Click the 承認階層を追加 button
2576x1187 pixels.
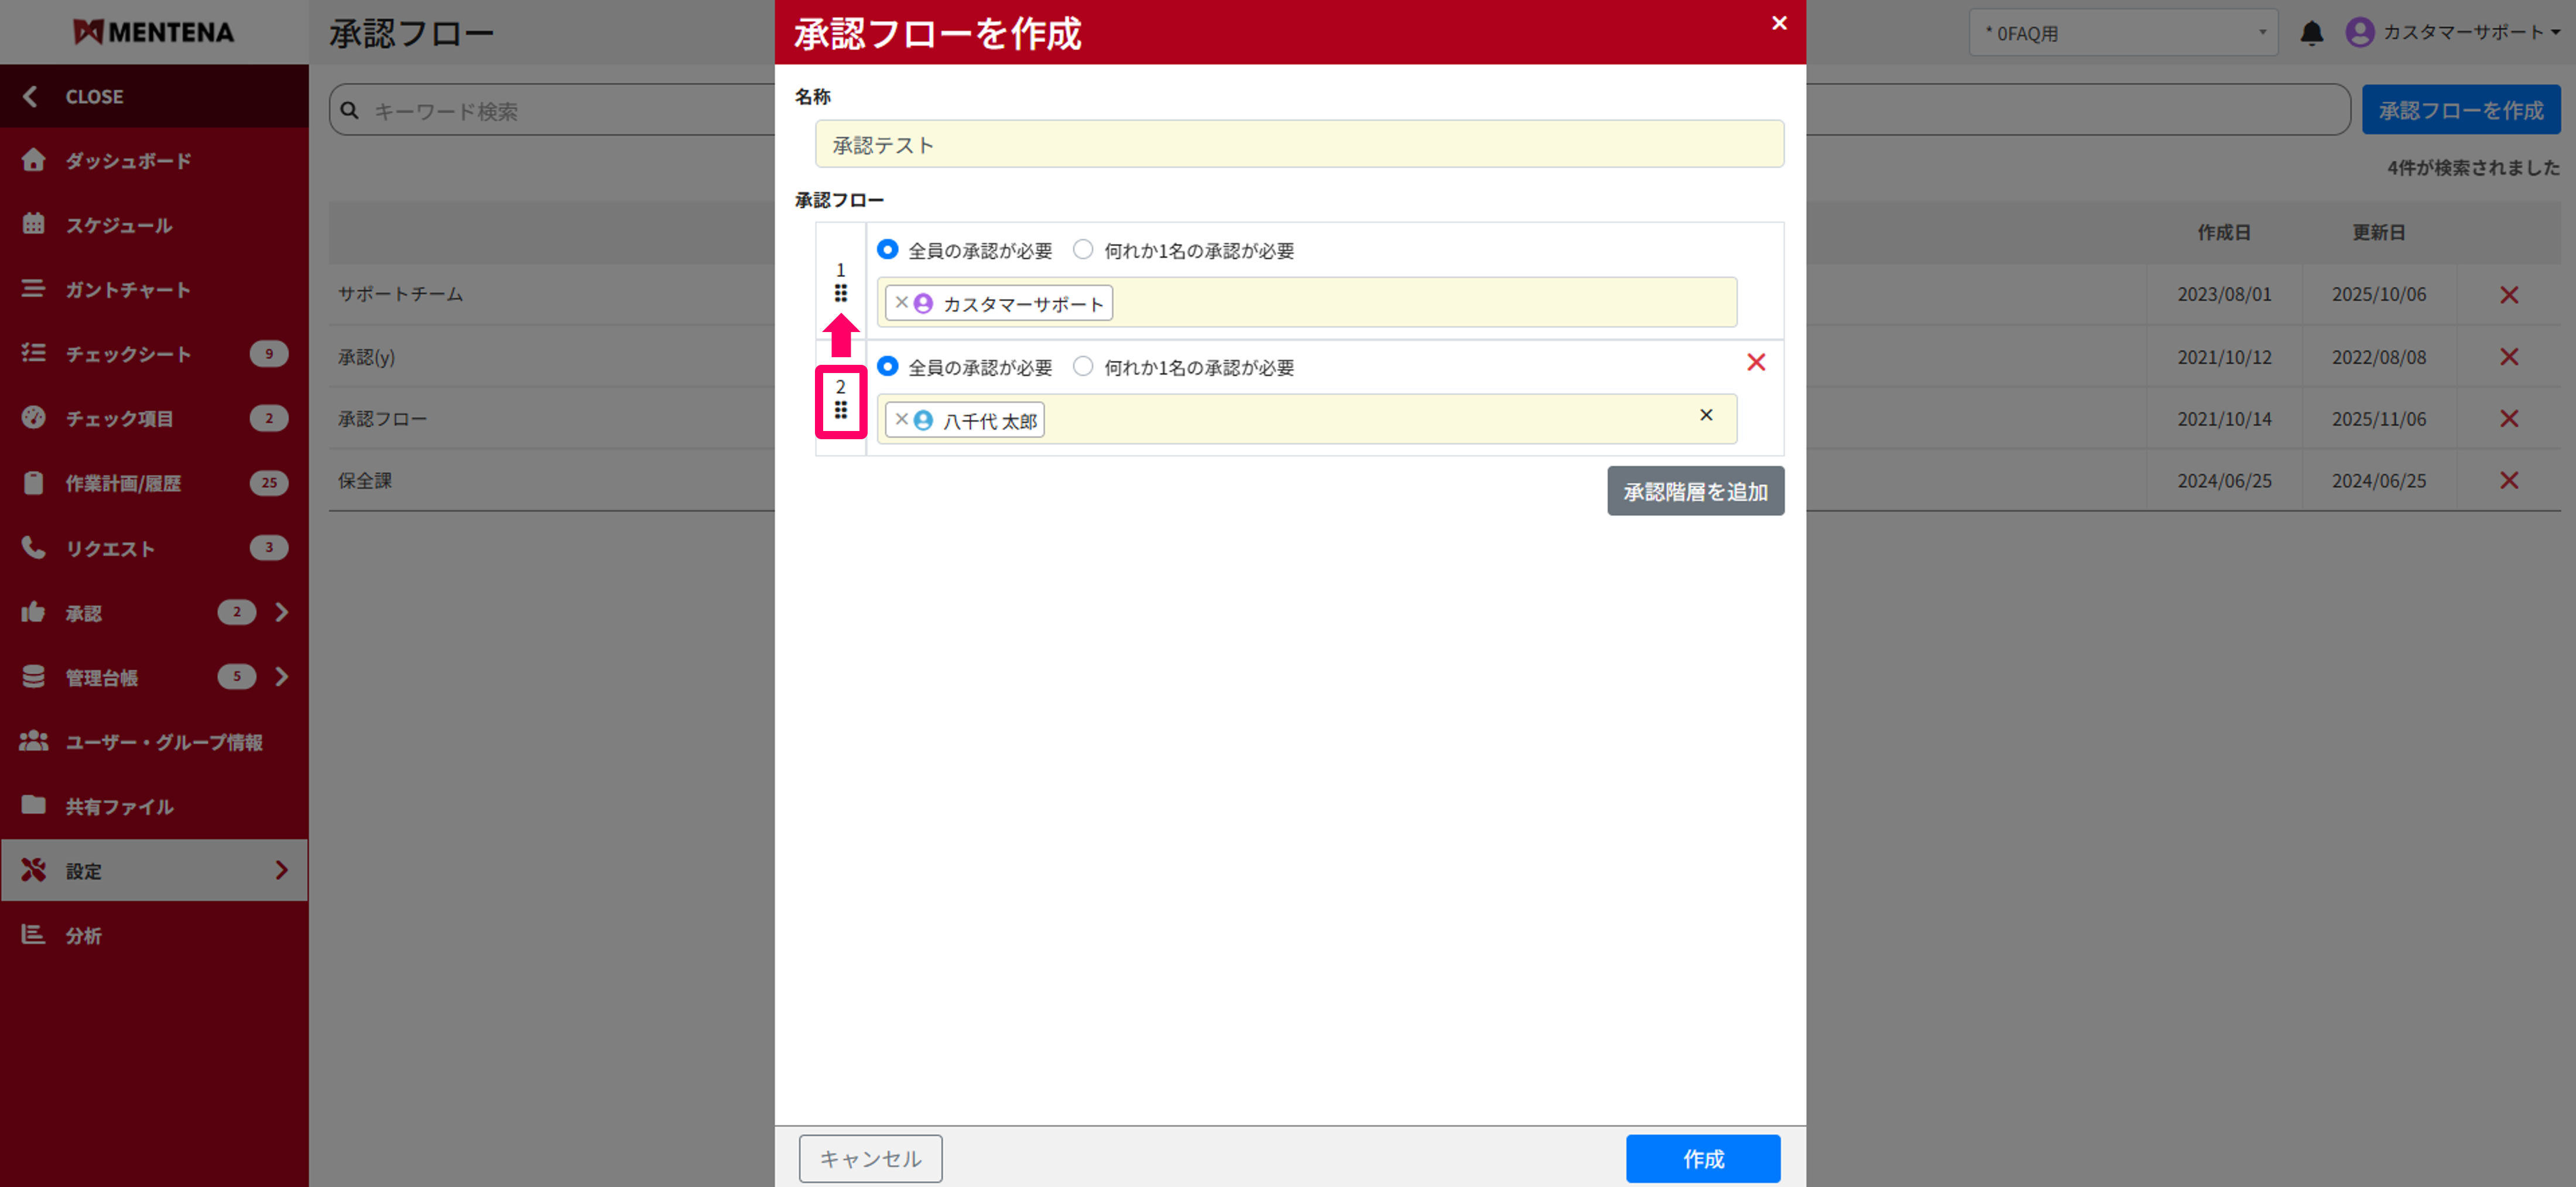tap(1695, 491)
